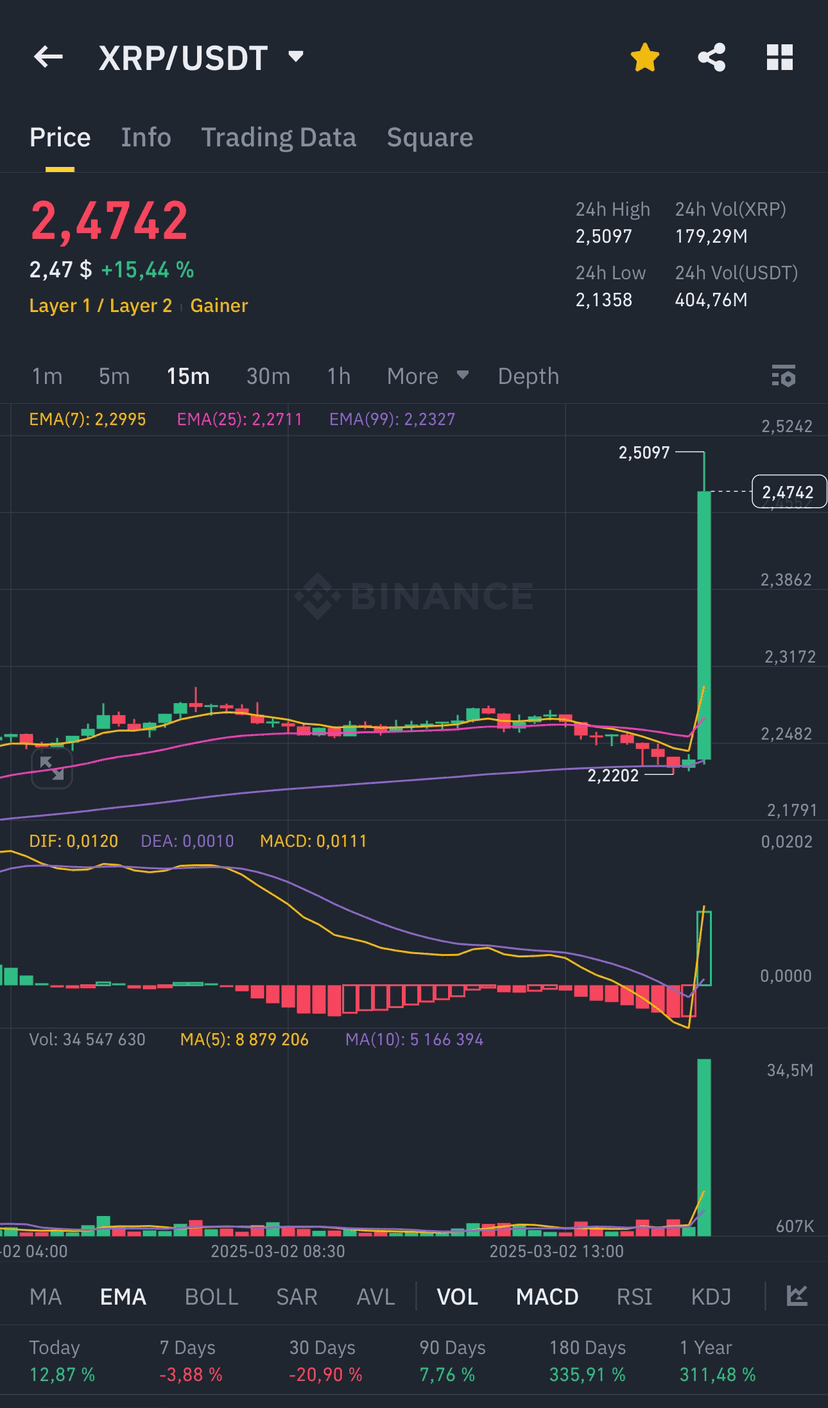Open chart settings icon
Screen dimensions: 828x1408
click(x=784, y=376)
